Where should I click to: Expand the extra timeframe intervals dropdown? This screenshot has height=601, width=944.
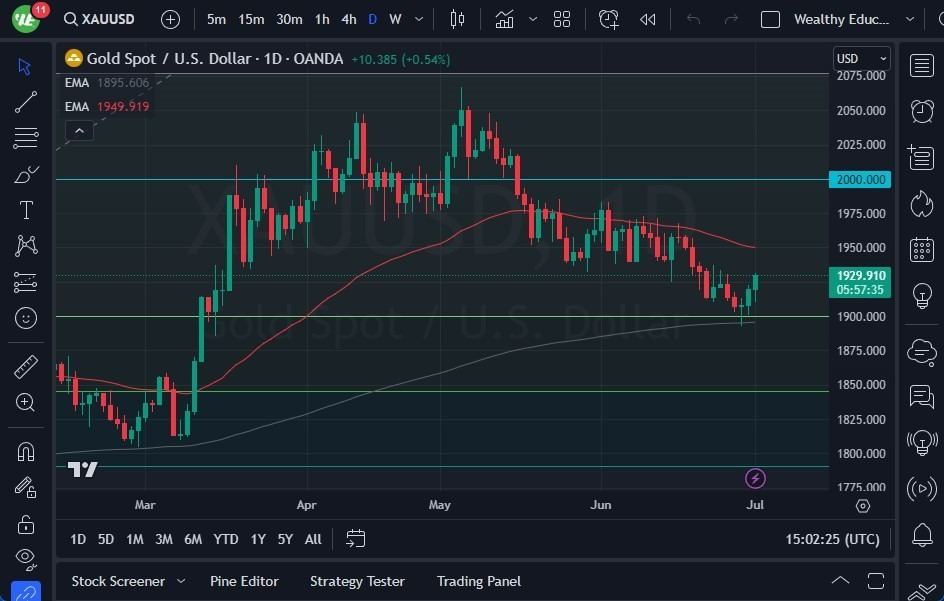(418, 18)
